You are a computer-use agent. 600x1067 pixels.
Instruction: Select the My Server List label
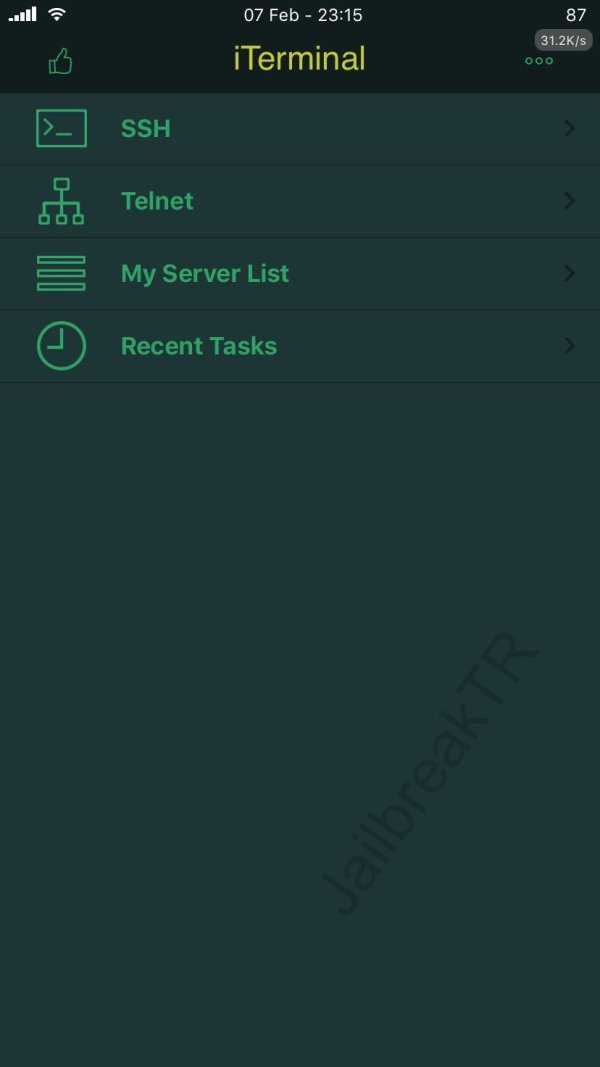(x=205, y=274)
